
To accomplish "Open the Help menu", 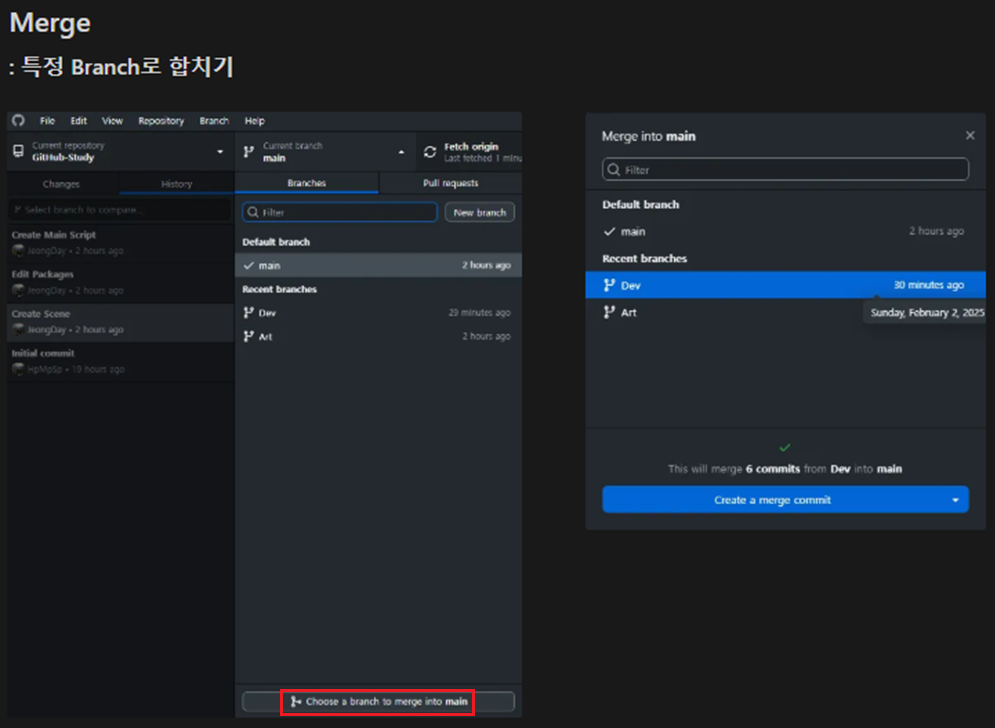I will 254,121.
